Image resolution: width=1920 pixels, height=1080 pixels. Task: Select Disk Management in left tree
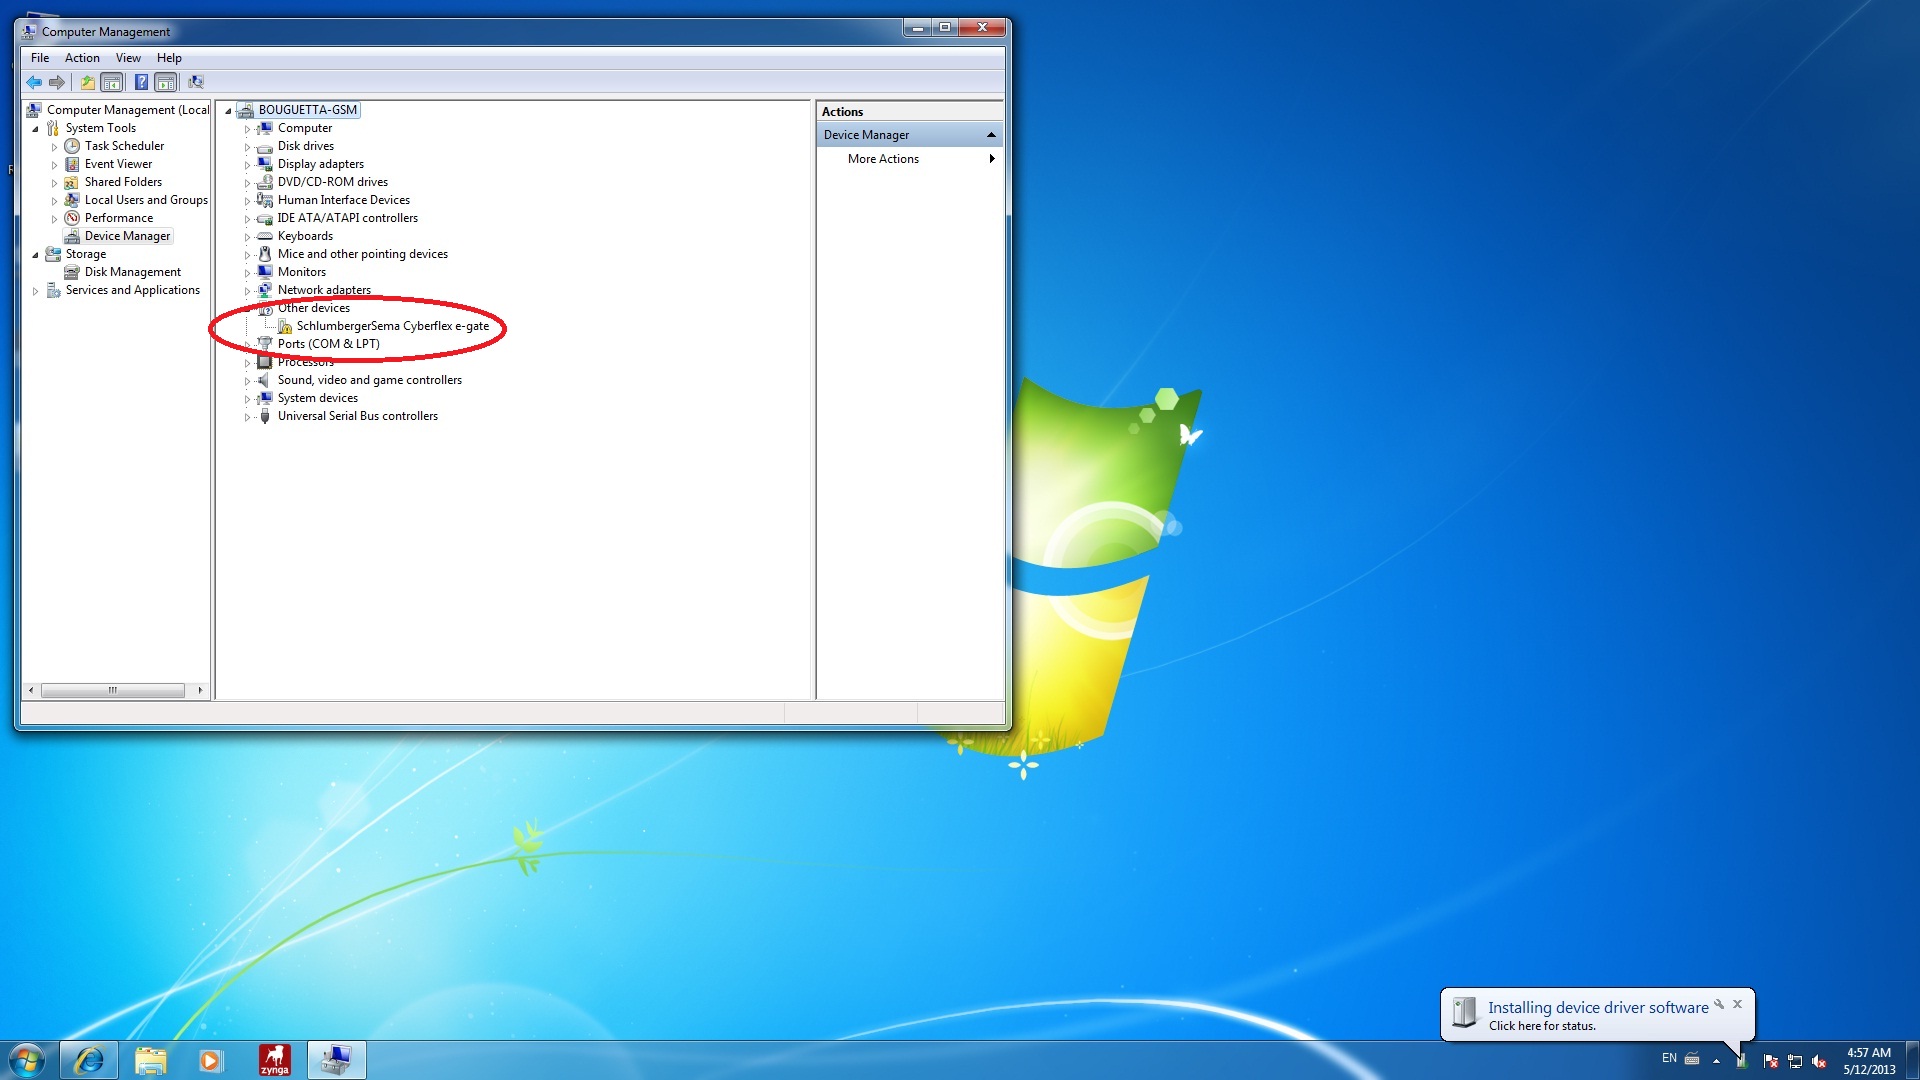tap(133, 272)
